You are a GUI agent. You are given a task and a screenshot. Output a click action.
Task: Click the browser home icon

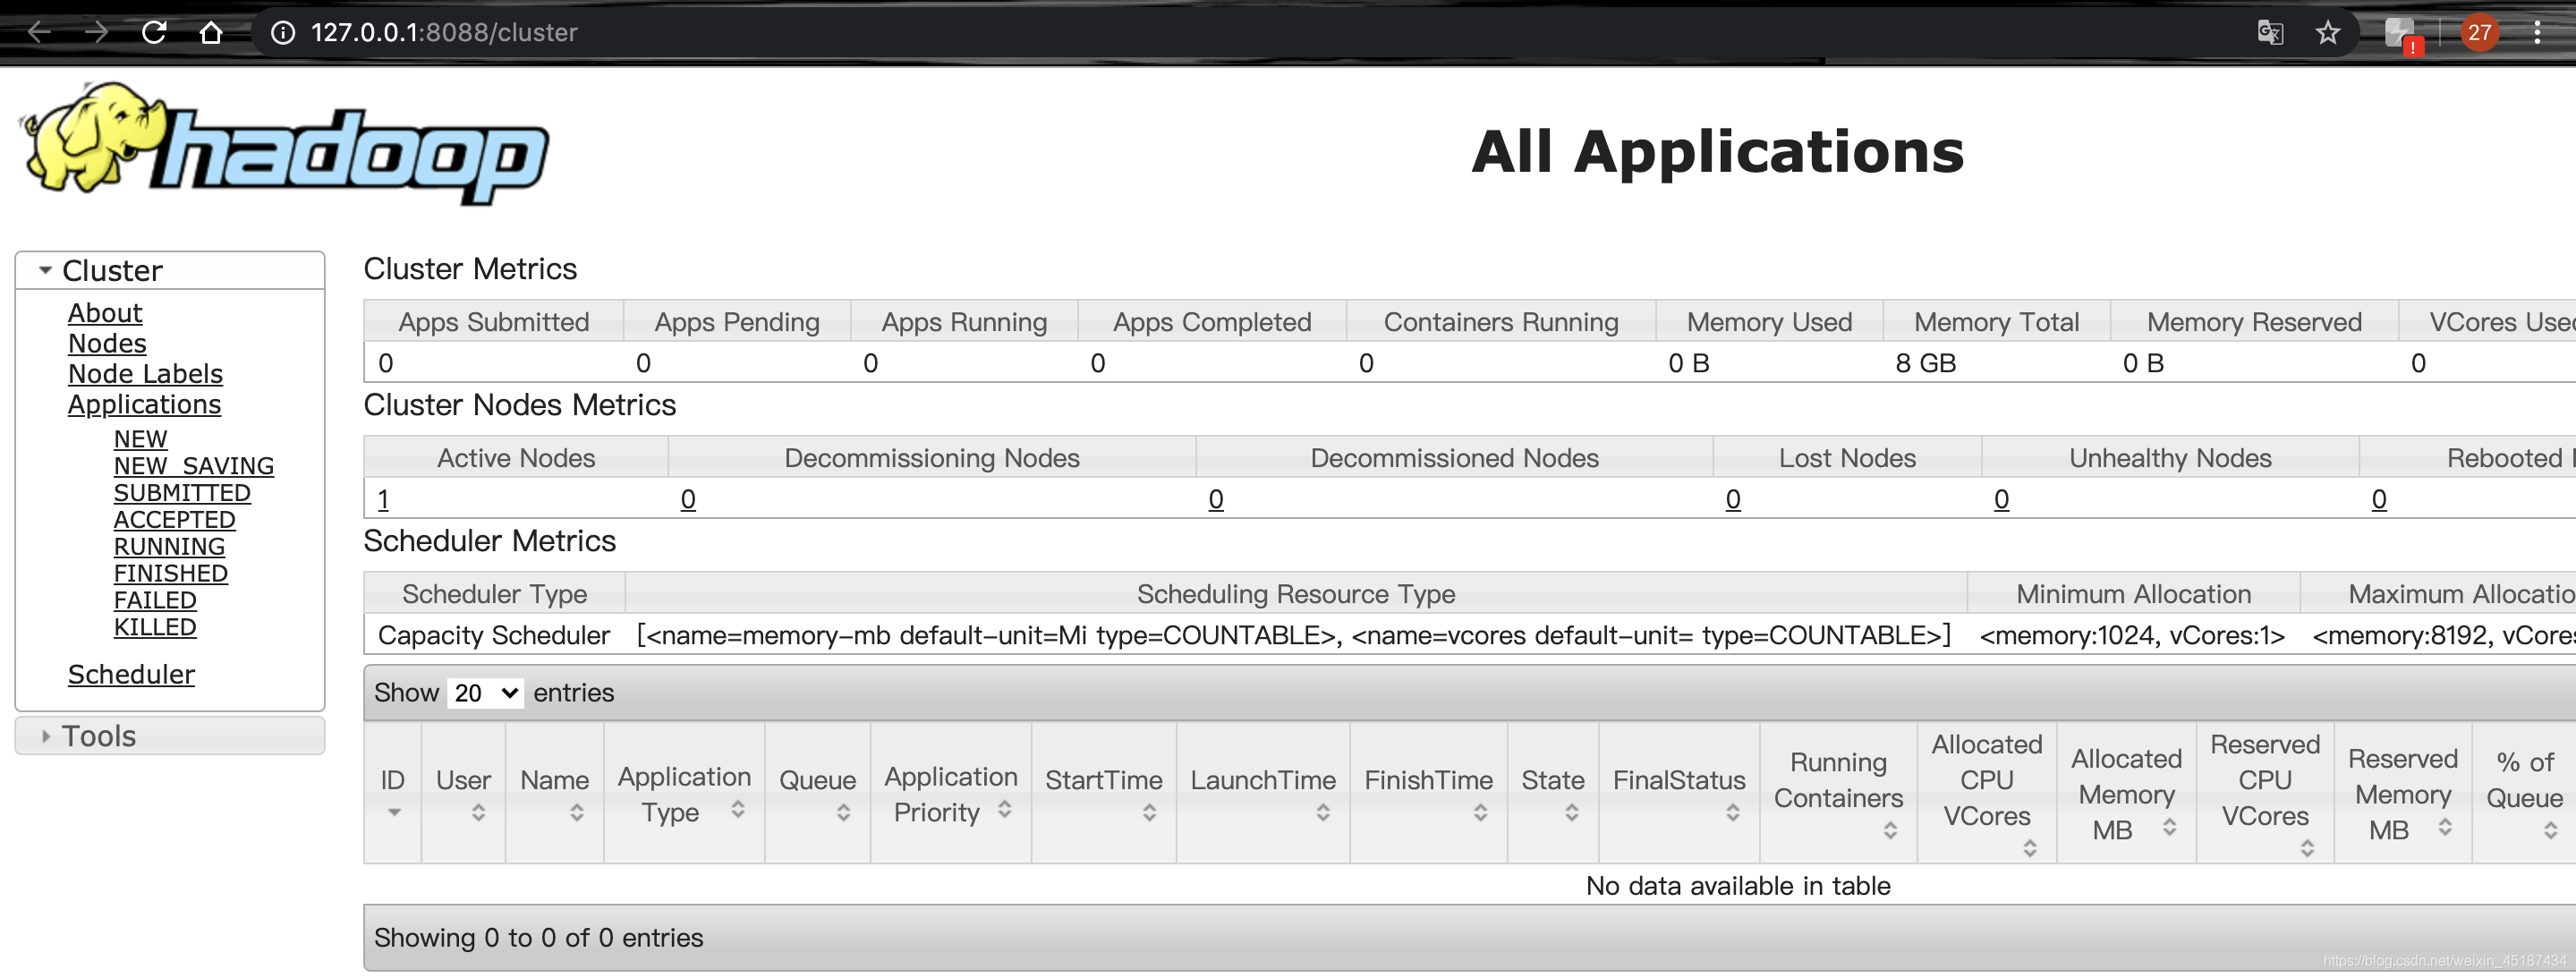[x=210, y=32]
